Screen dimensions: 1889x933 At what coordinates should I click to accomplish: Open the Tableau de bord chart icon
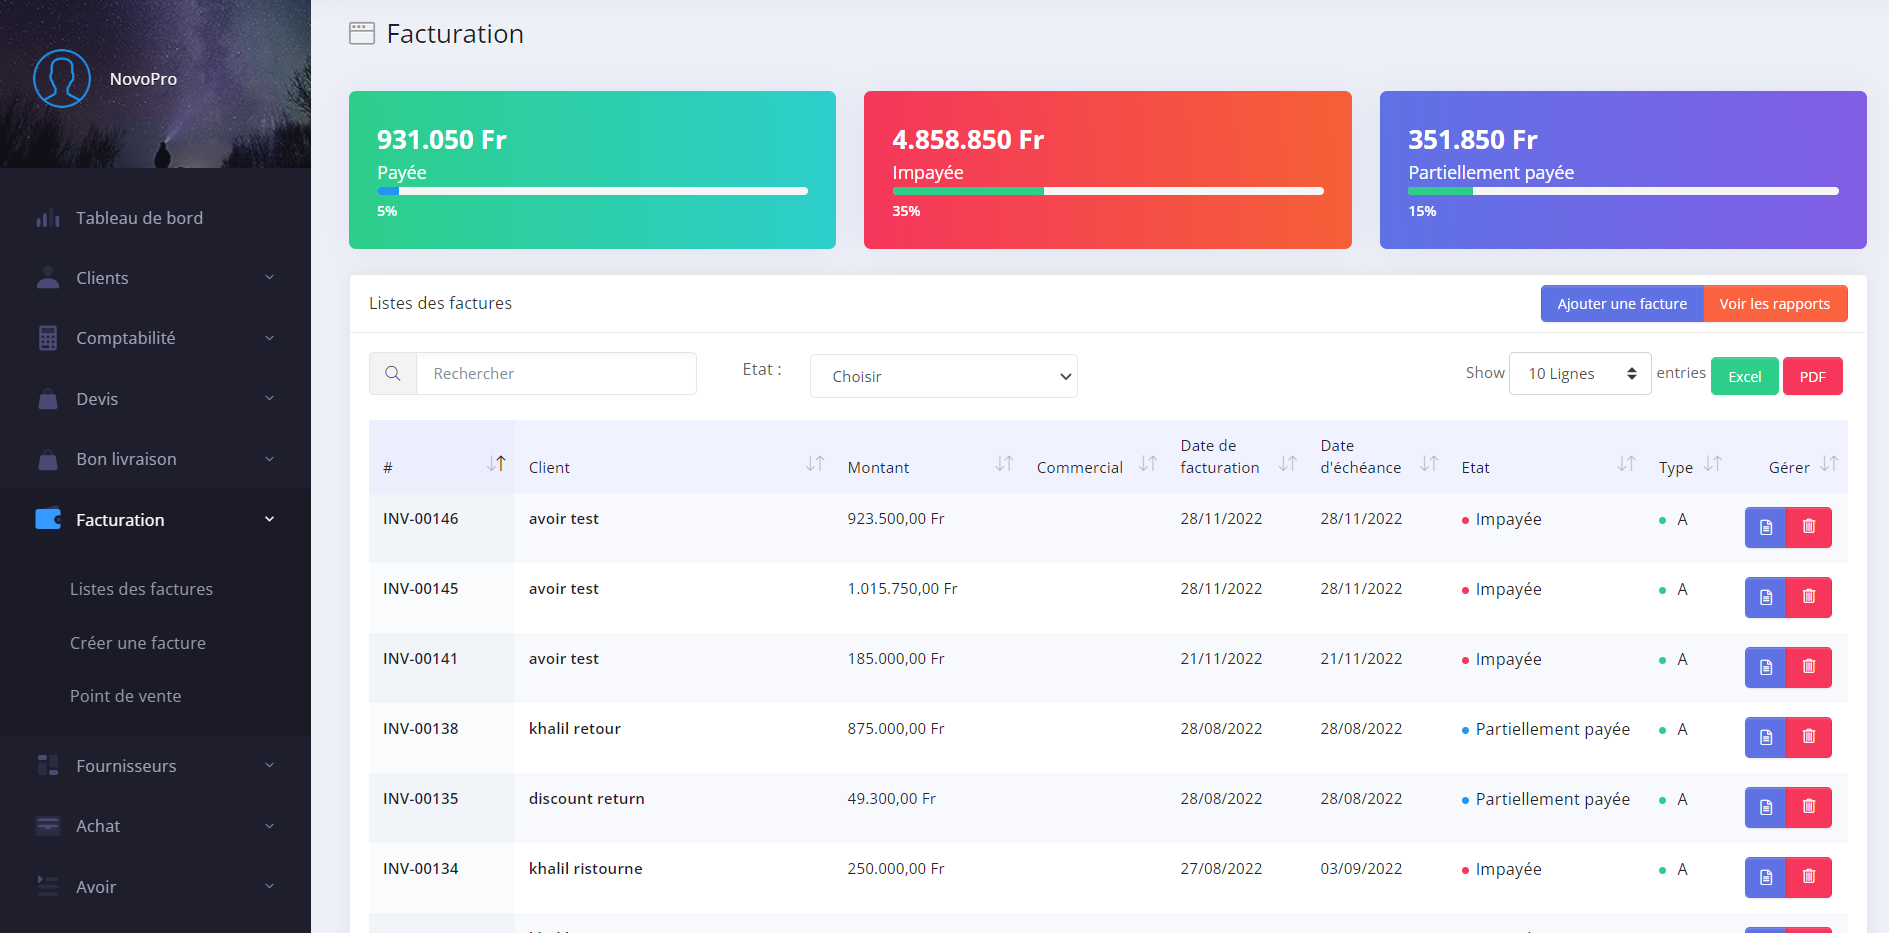[48, 218]
